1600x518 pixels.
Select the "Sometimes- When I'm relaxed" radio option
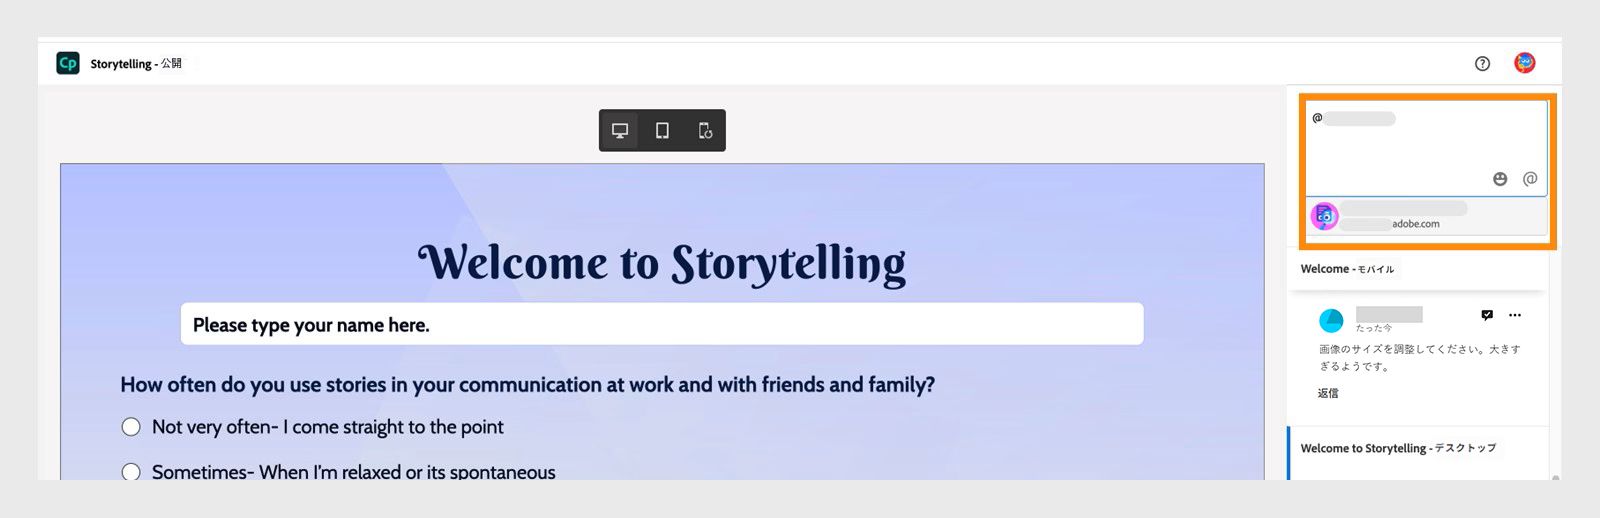coord(131,472)
